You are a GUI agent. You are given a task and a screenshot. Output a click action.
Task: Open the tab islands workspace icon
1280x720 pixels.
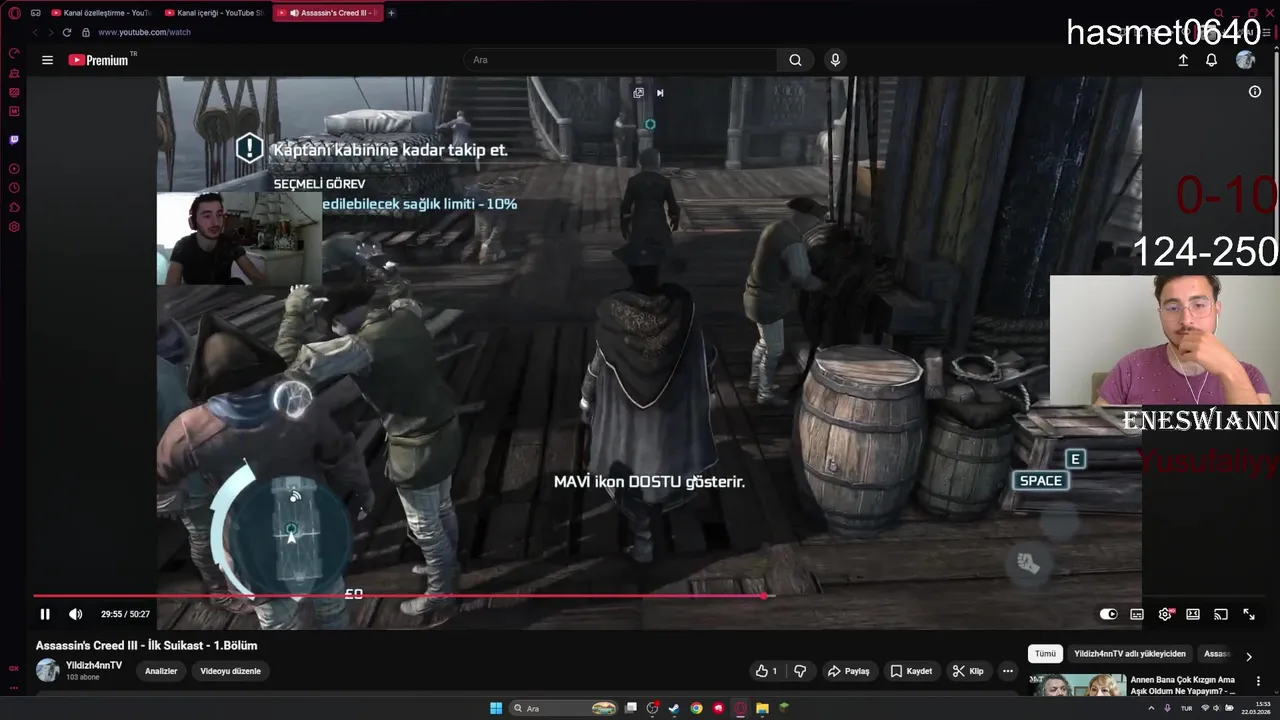(35, 13)
